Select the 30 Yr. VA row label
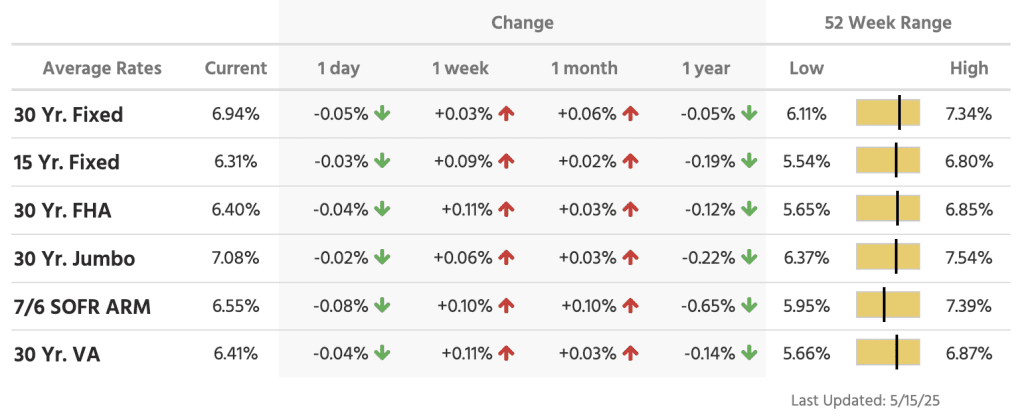The width and height of the screenshot is (1024, 419). click(x=58, y=354)
